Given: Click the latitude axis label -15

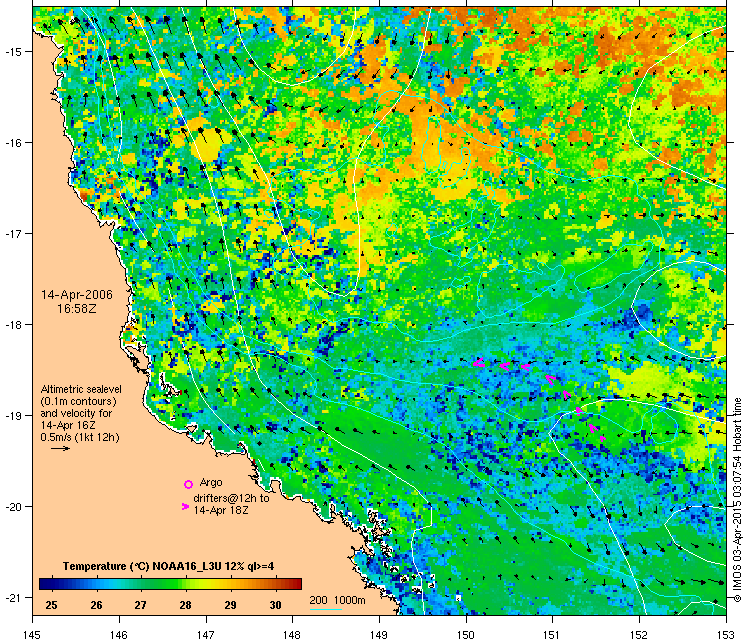Looking at the screenshot, I should click(12, 52).
